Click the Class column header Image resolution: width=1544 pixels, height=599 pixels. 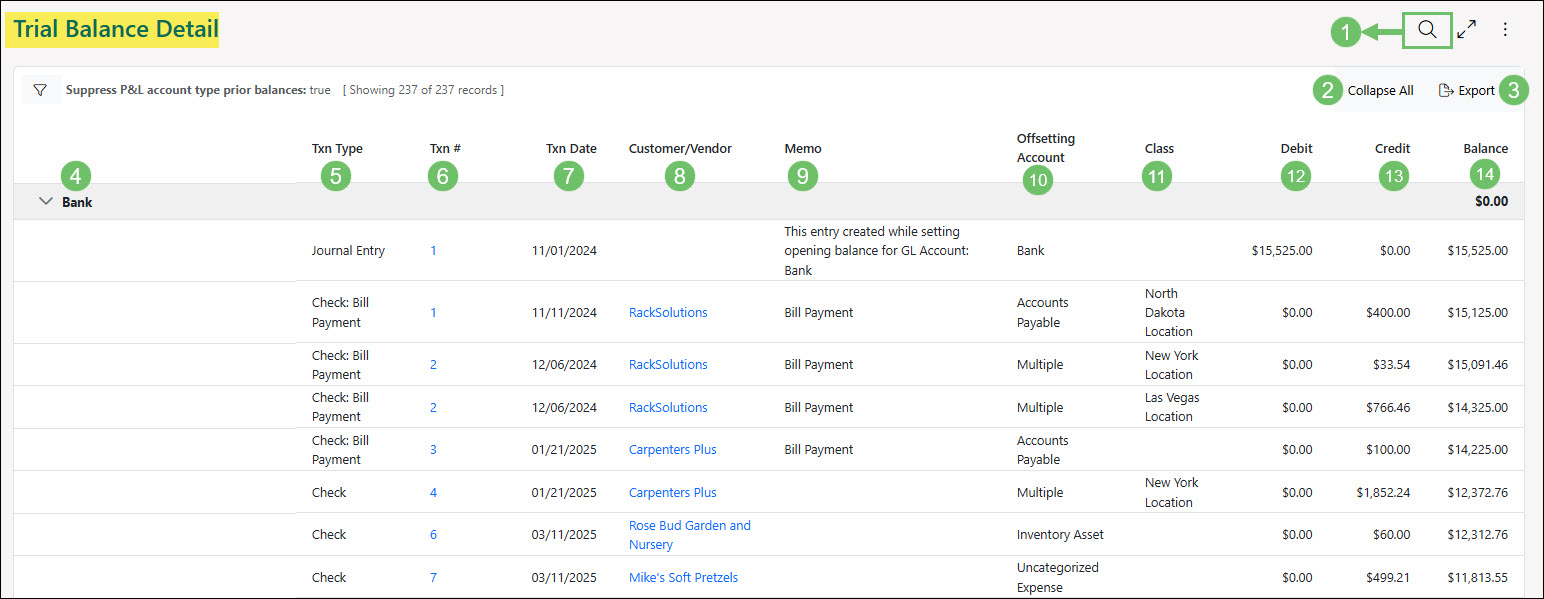coord(1159,148)
